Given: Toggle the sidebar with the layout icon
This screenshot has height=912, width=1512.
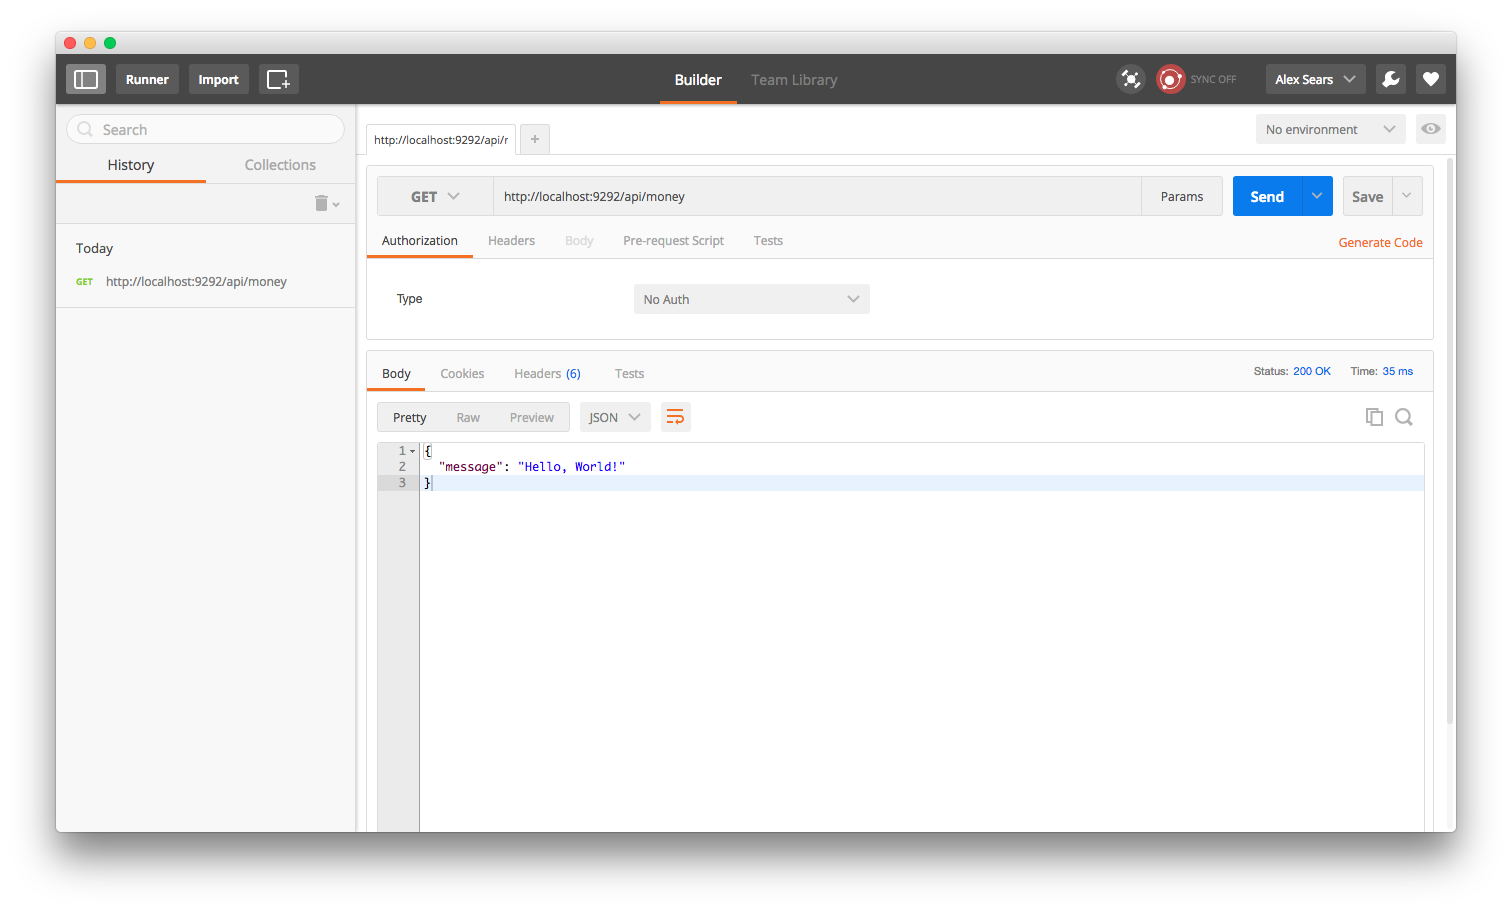Looking at the screenshot, I should point(86,79).
